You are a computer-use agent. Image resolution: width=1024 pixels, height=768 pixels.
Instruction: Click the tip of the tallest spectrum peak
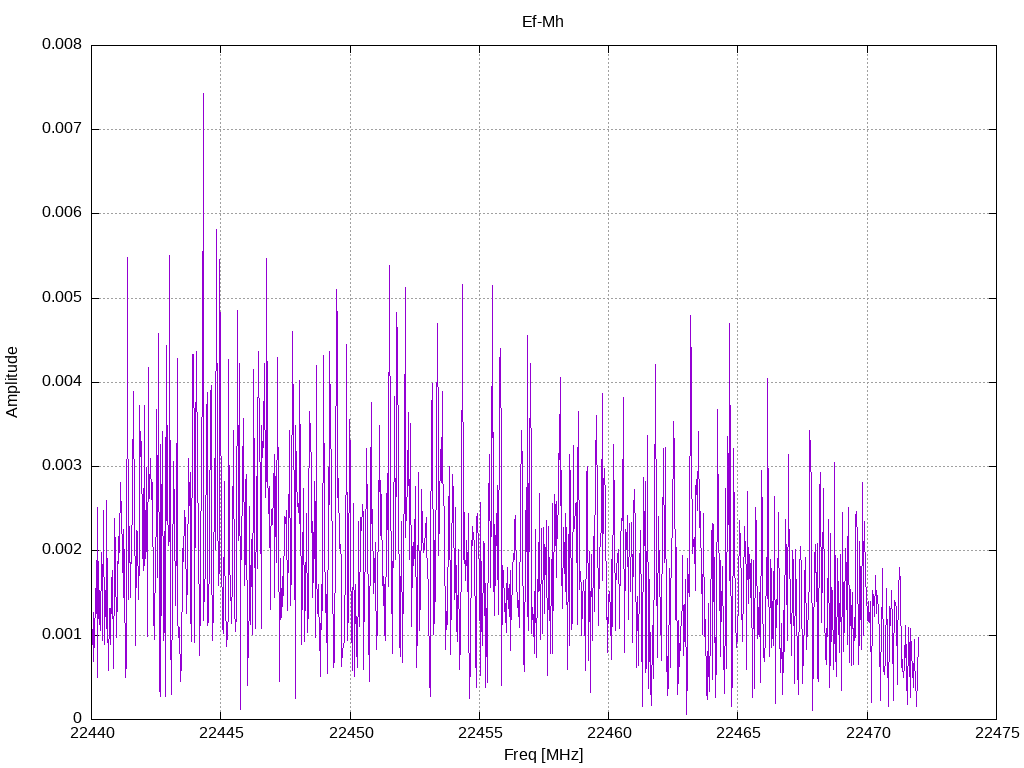pyautogui.click(x=203, y=94)
